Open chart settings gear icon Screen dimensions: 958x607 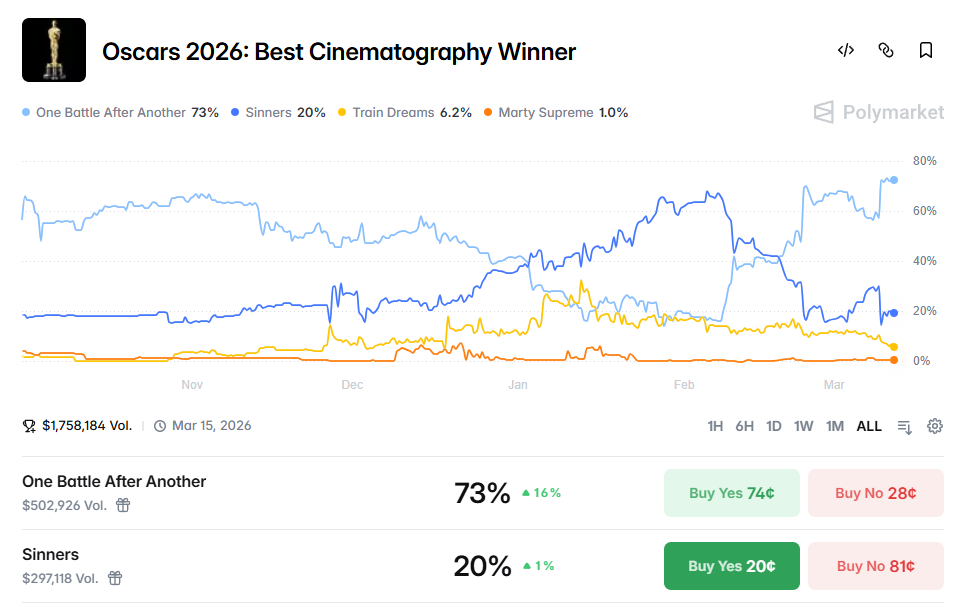tap(935, 426)
